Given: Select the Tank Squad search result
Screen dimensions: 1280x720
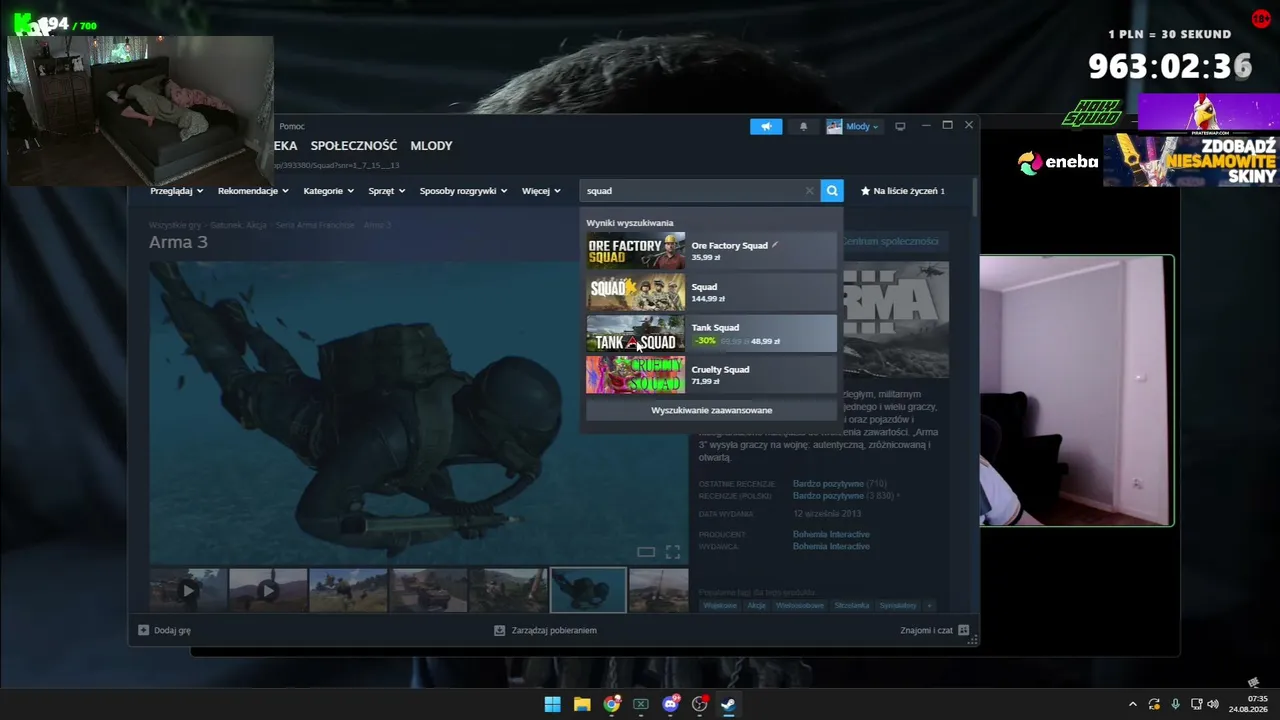Looking at the screenshot, I should pos(711,334).
